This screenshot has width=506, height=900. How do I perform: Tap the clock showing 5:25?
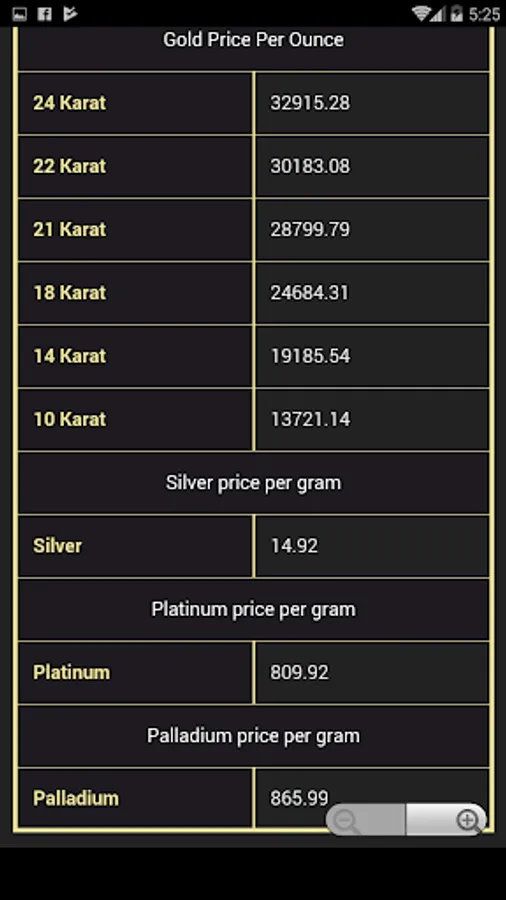(x=484, y=14)
